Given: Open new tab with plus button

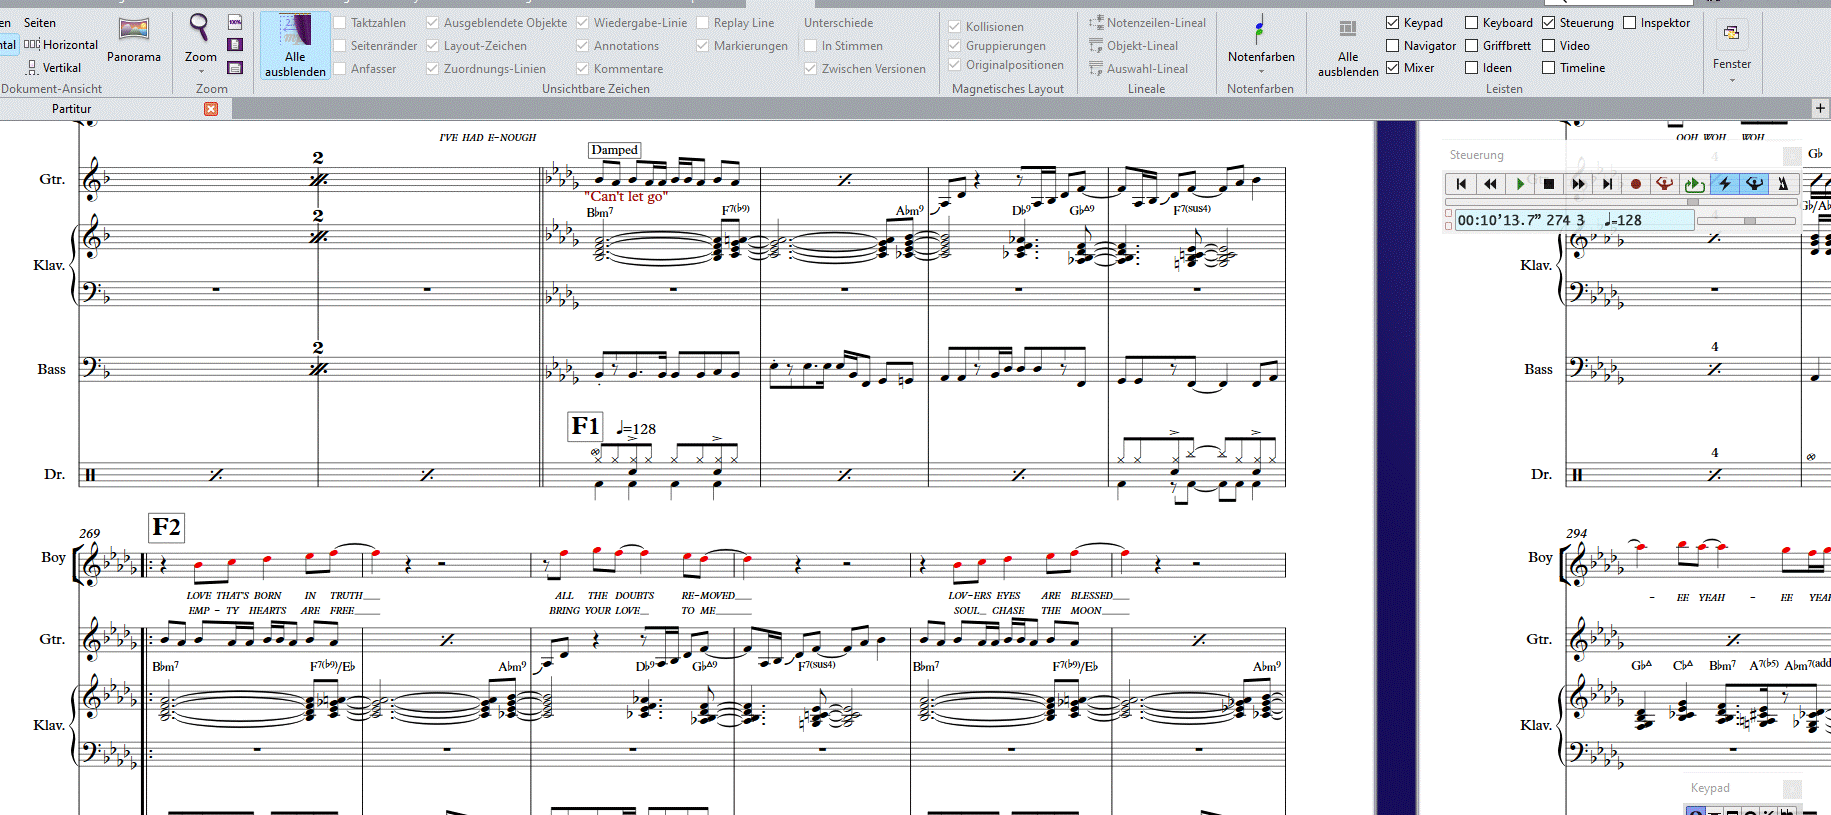Looking at the screenshot, I should click(1820, 108).
